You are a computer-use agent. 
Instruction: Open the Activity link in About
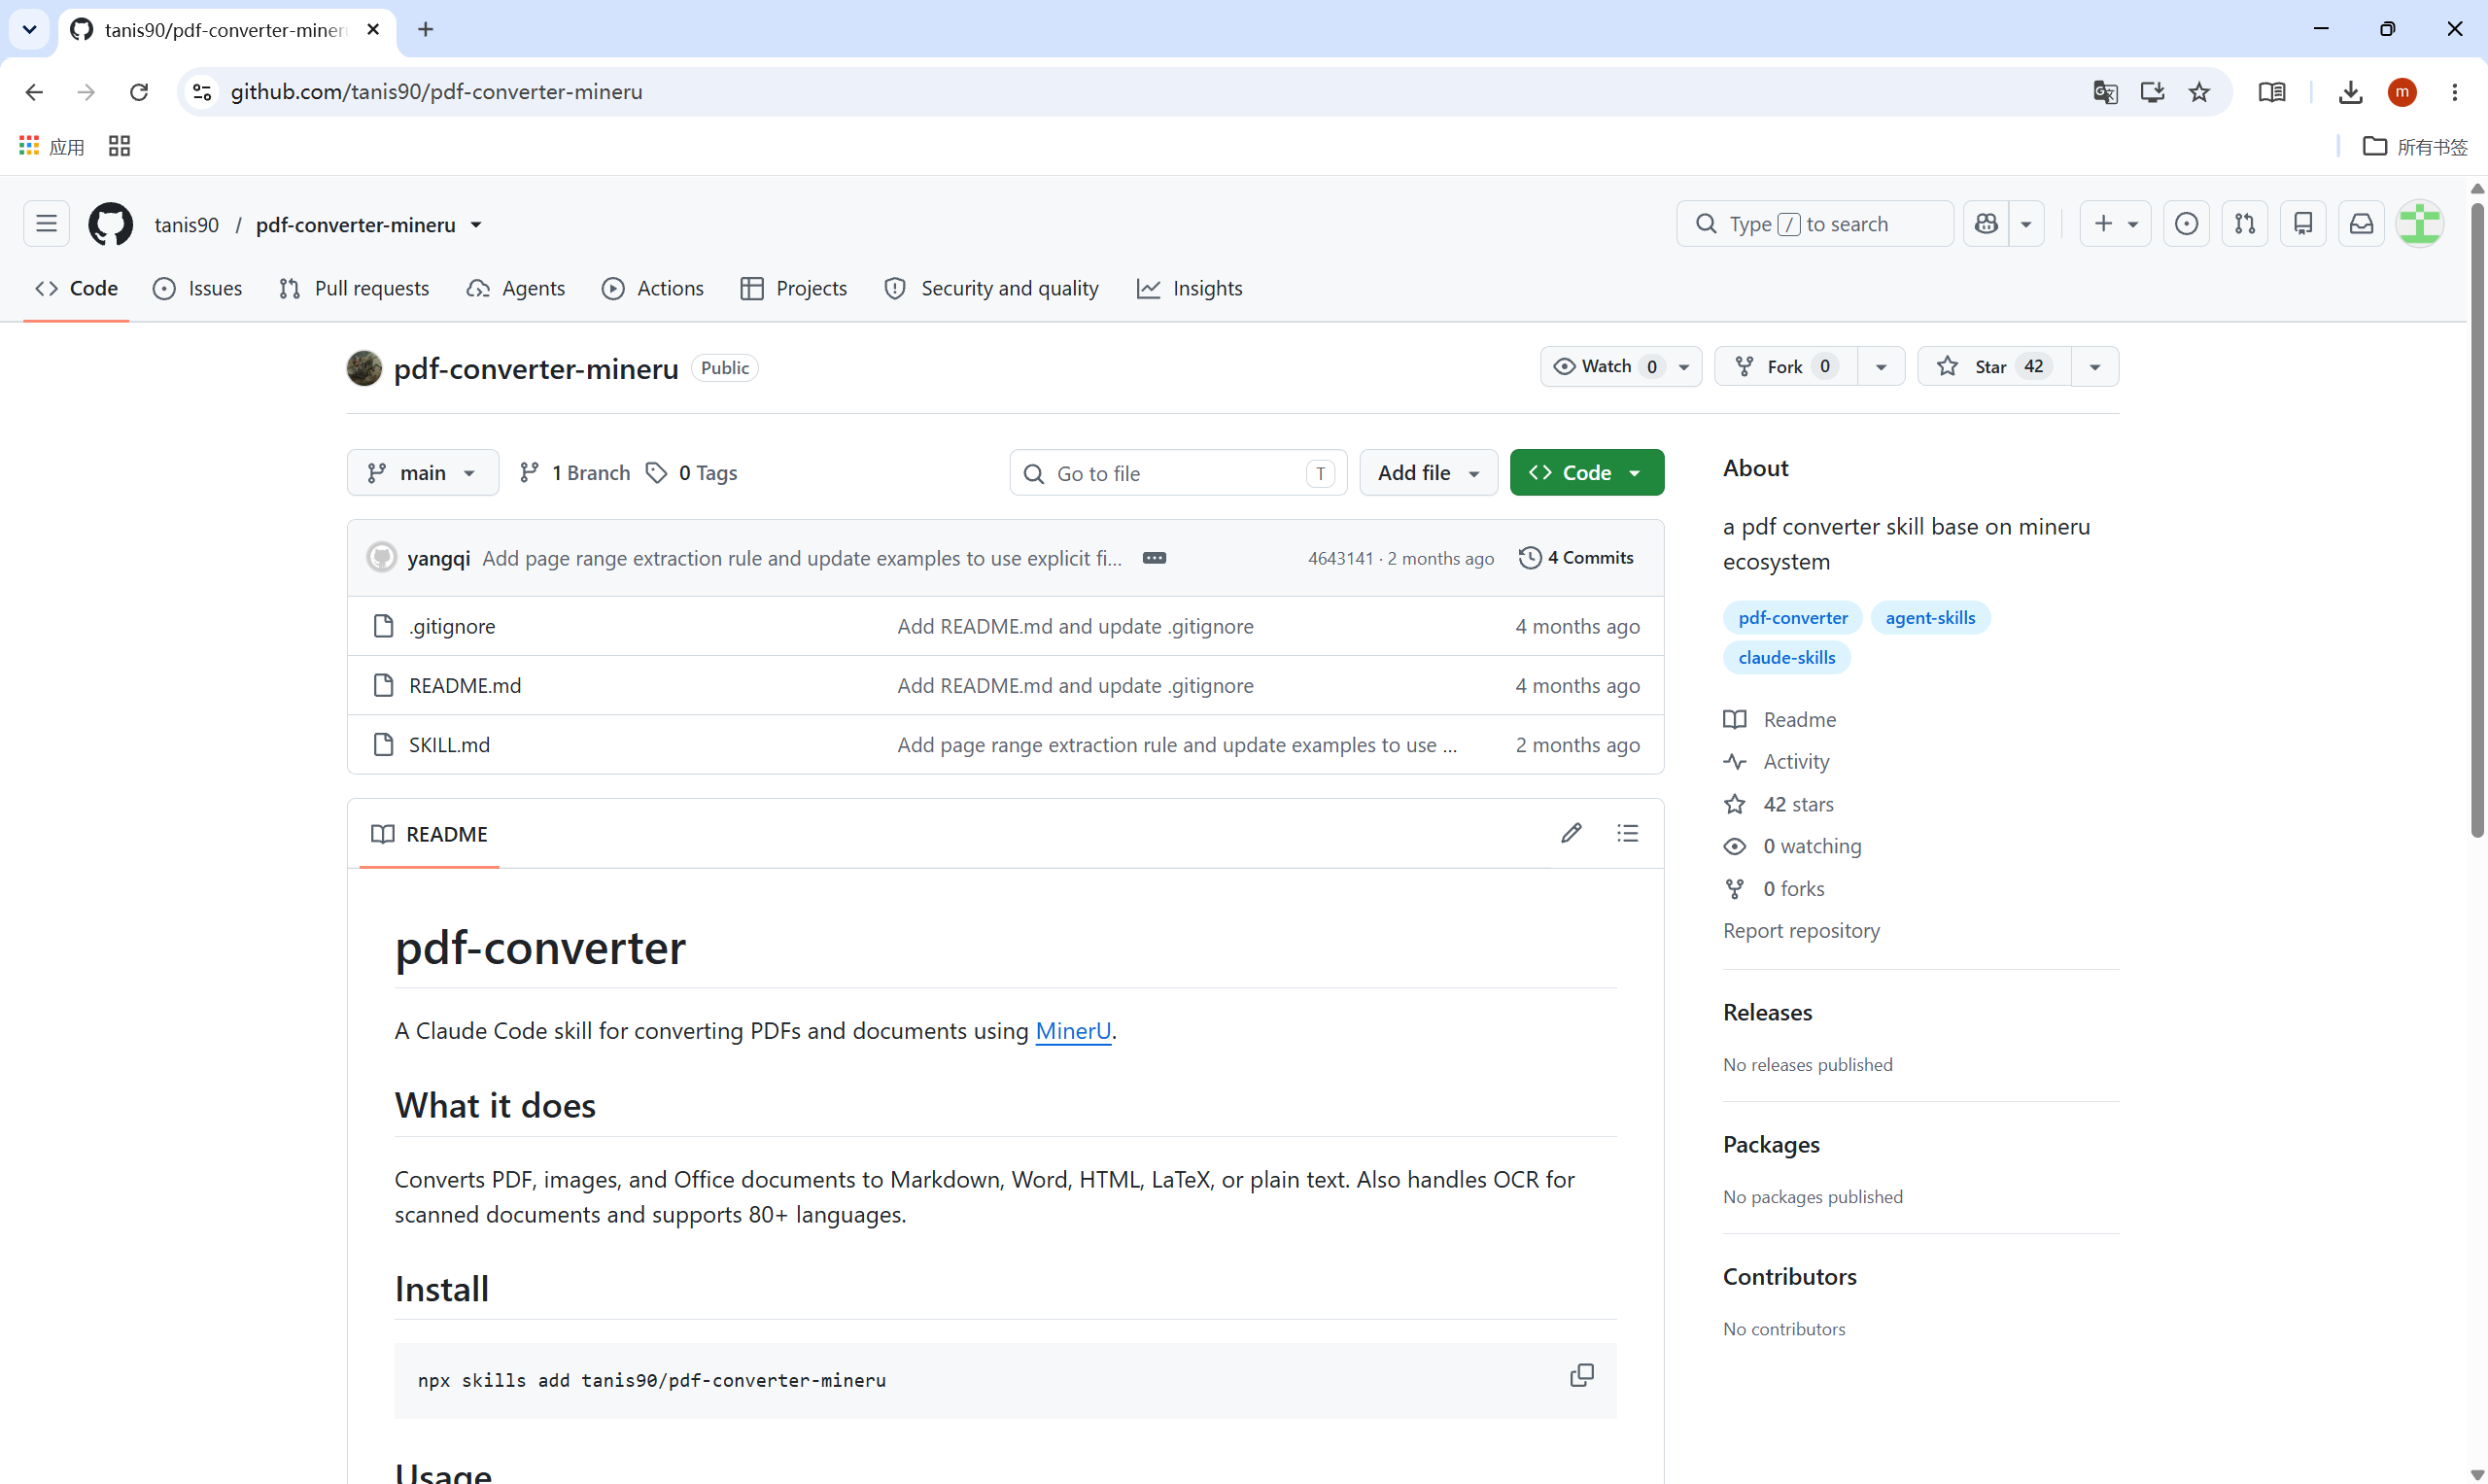pyautogui.click(x=1796, y=761)
